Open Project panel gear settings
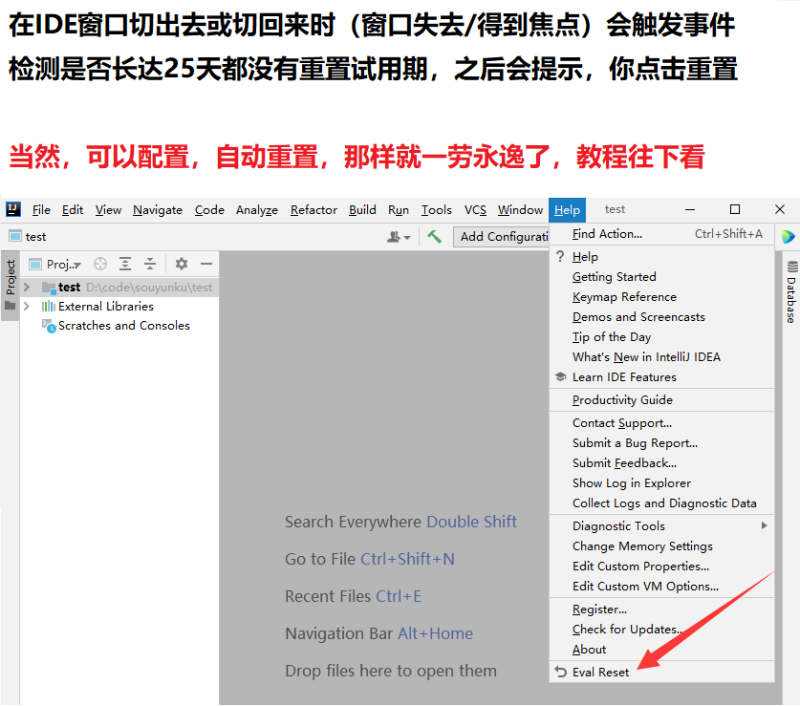Viewport: 800px width, 706px height. [181, 264]
